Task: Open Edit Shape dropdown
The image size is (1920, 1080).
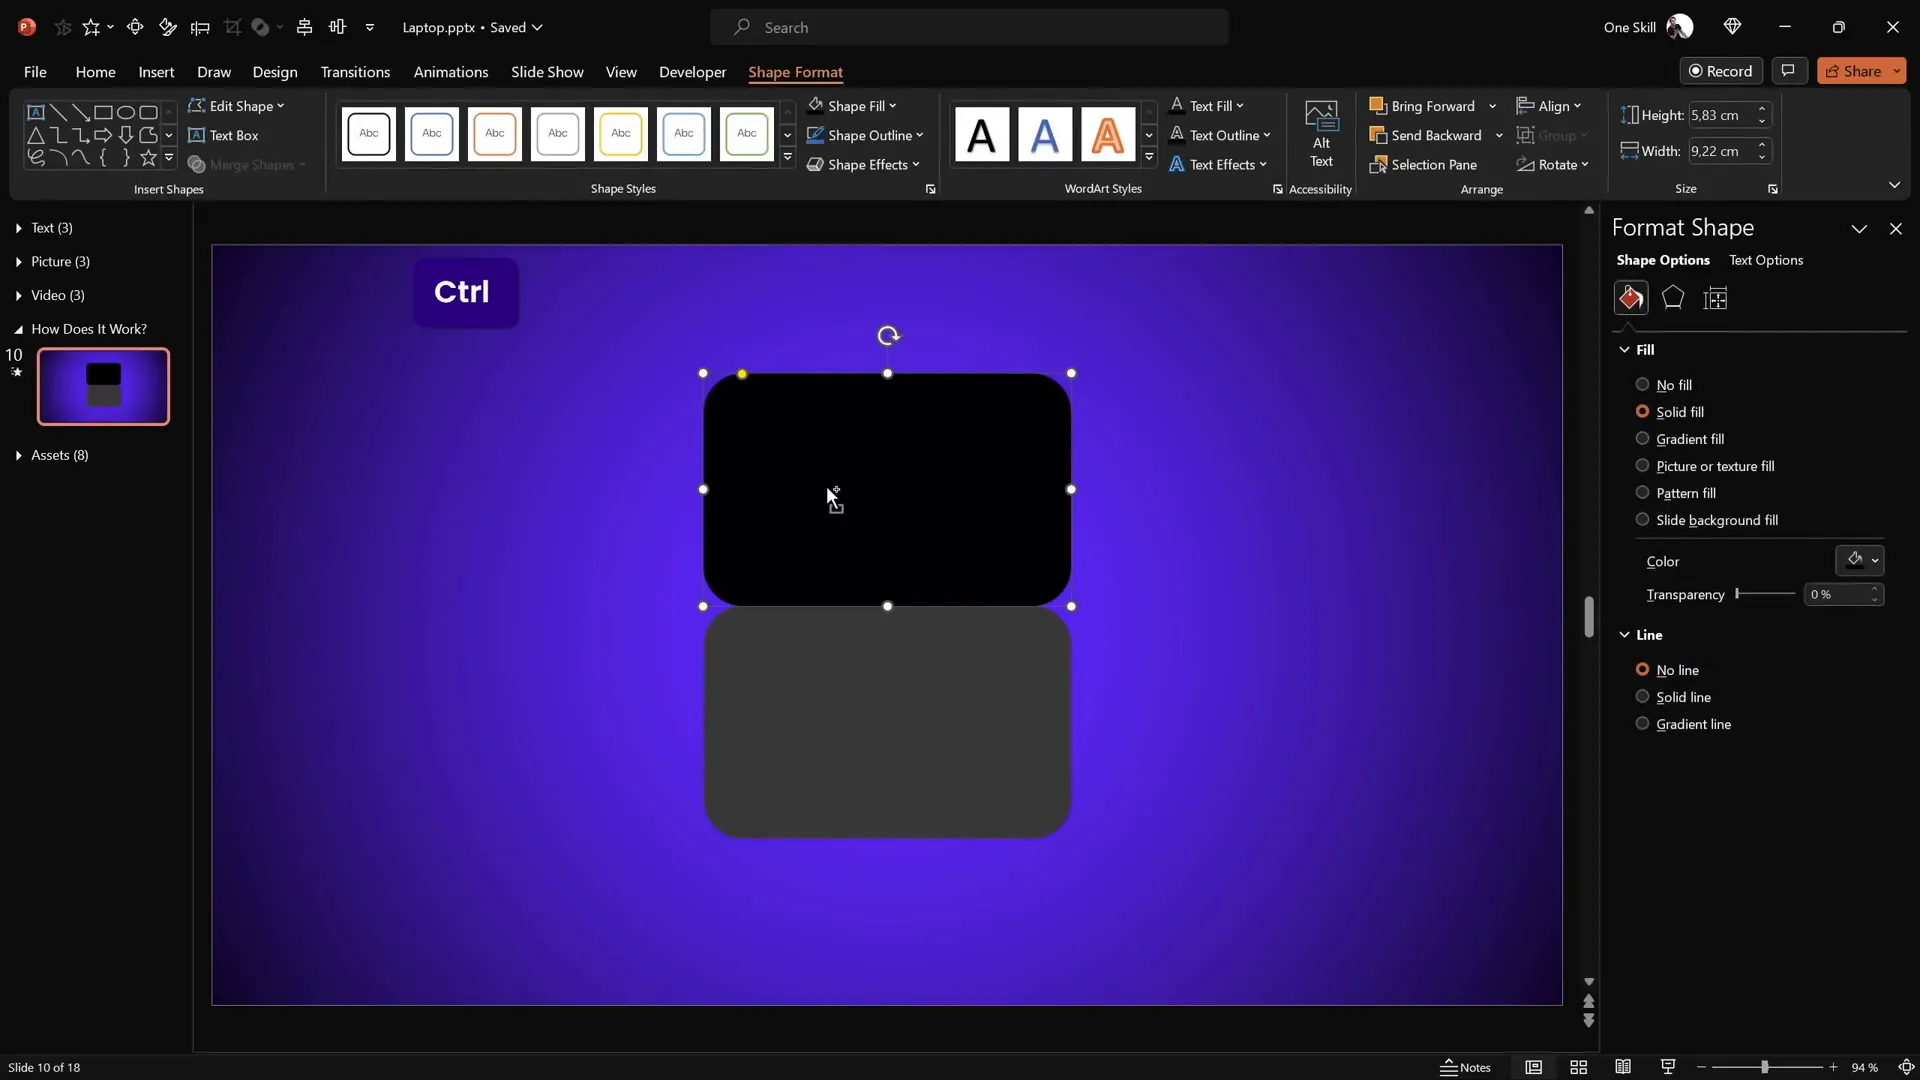Action: click(237, 106)
